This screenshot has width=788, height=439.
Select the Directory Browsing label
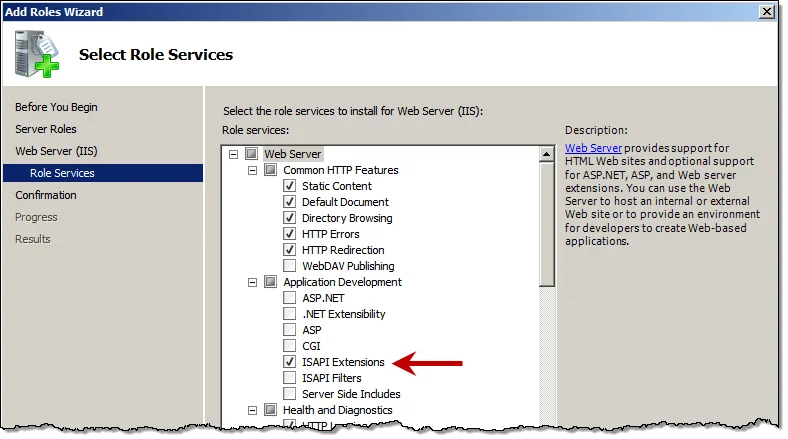347,218
